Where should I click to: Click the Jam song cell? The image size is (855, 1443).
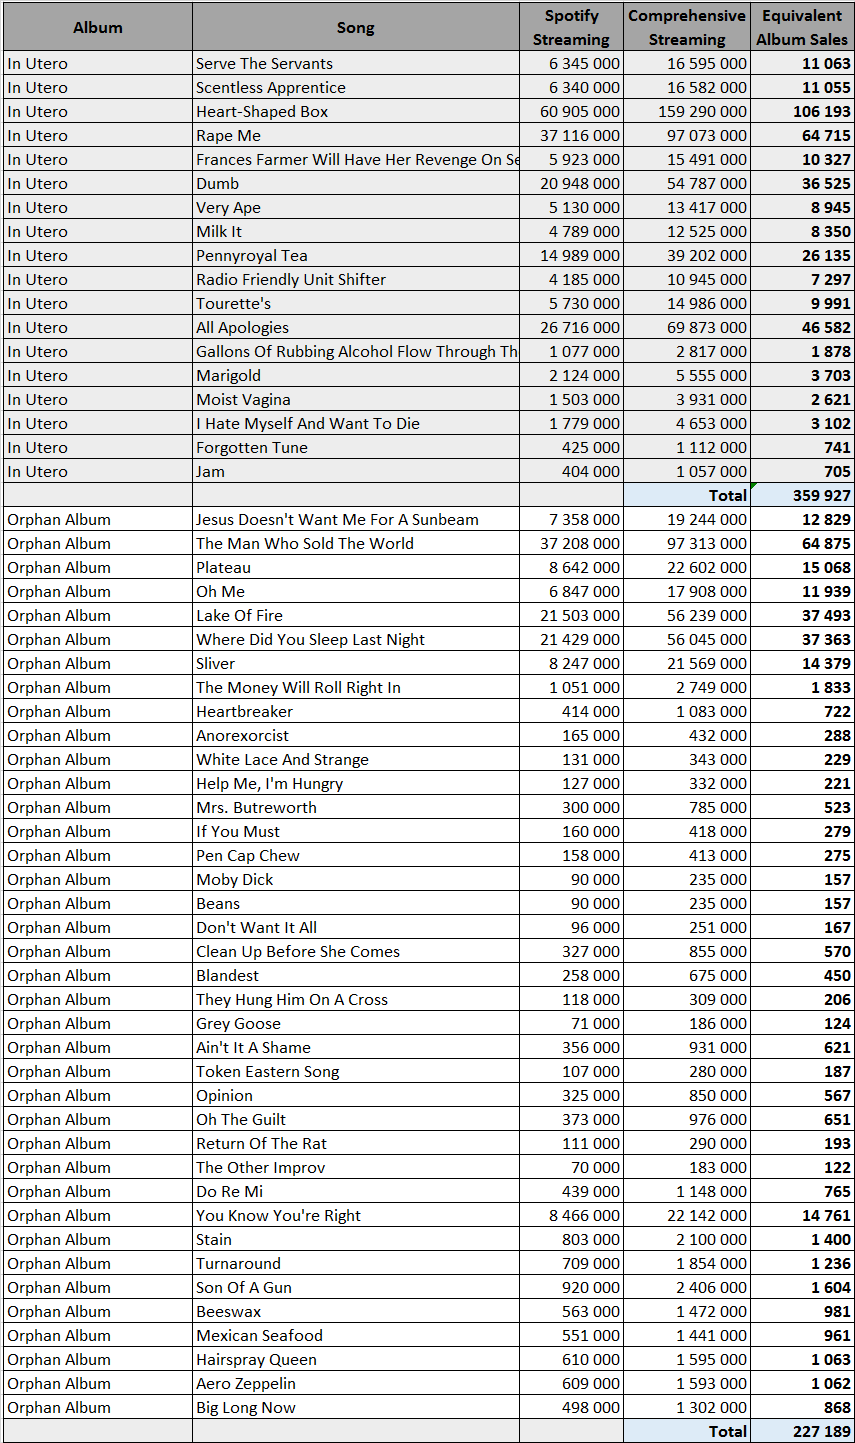point(355,471)
